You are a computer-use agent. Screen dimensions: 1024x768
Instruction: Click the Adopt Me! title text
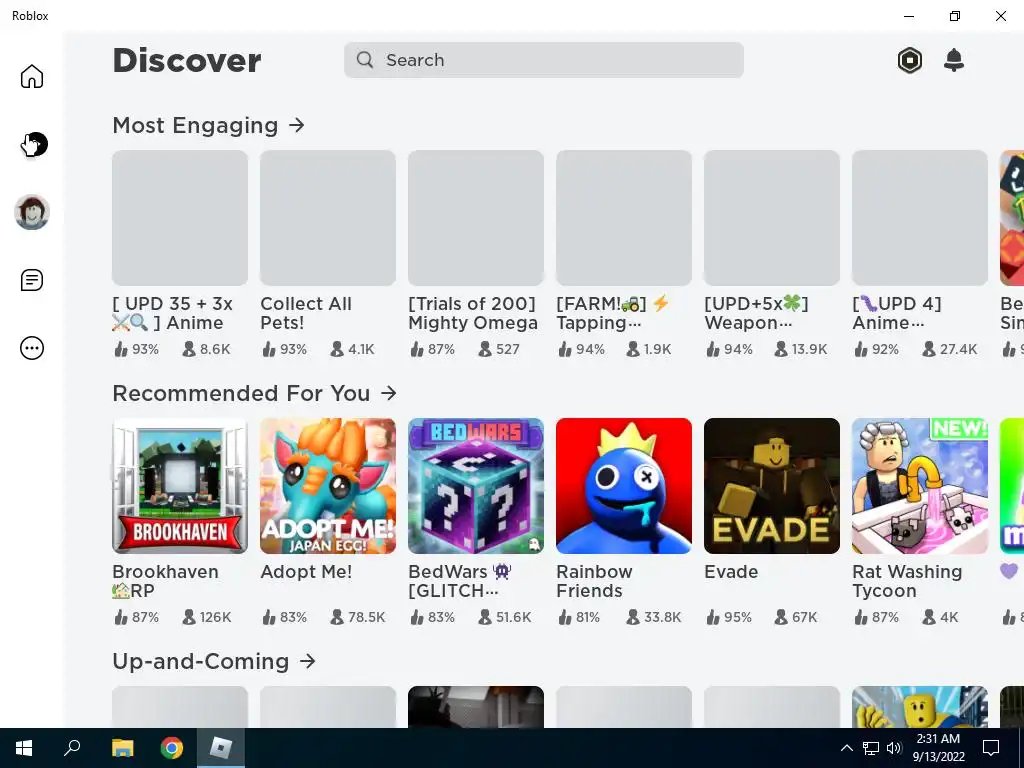tap(306, 571)
